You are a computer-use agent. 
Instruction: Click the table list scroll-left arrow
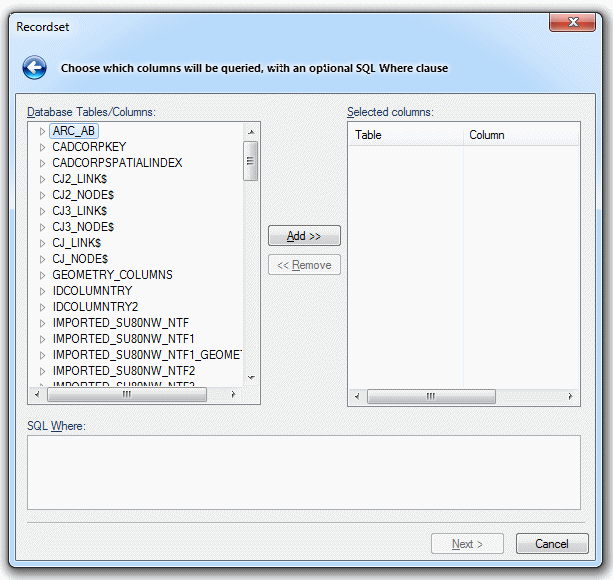click(x=37, y=394)
